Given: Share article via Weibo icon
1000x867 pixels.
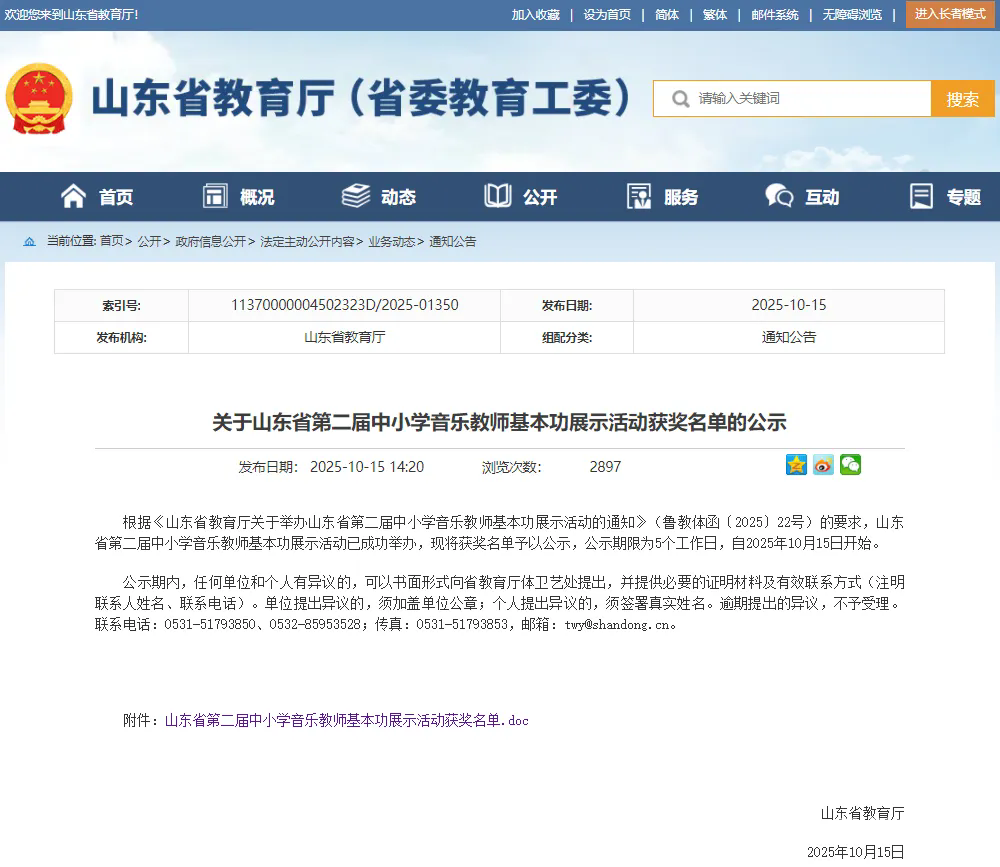Looking at the screenshot, I should [x=823, y=465].
